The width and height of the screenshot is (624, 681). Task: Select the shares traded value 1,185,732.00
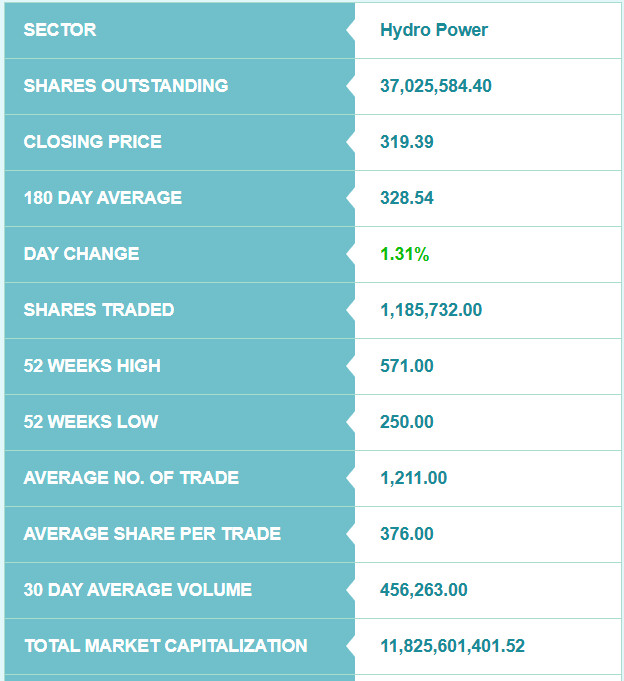pyautogui.click(x=431, y=310)
